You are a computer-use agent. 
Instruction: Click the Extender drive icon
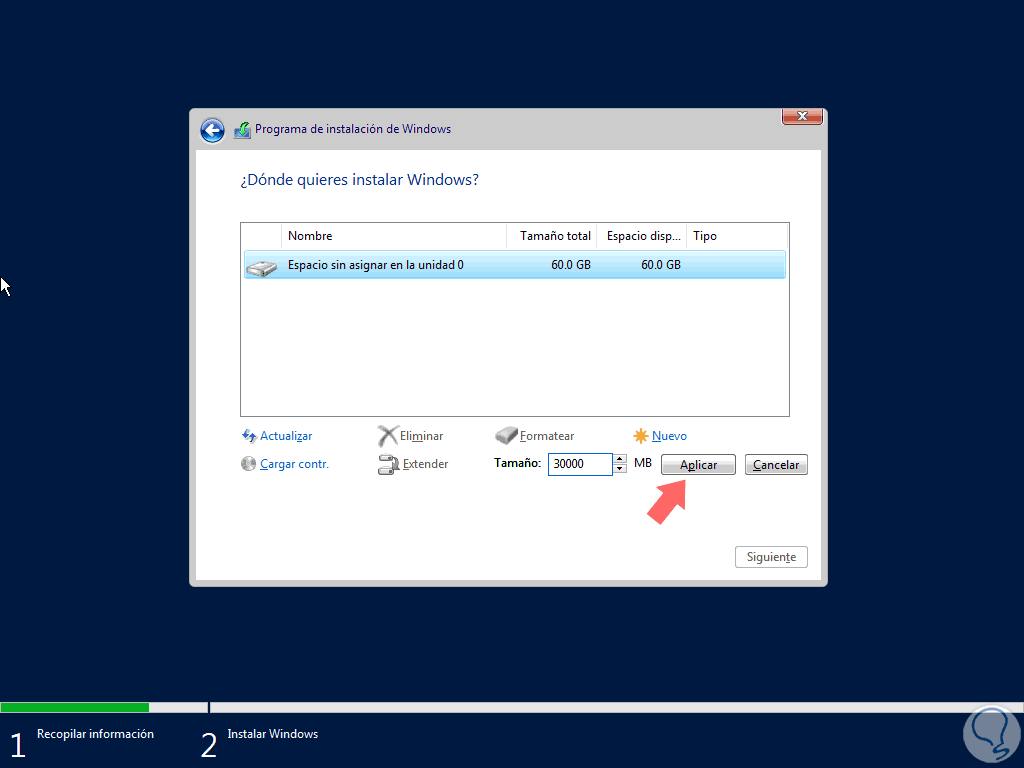[388, 464]
